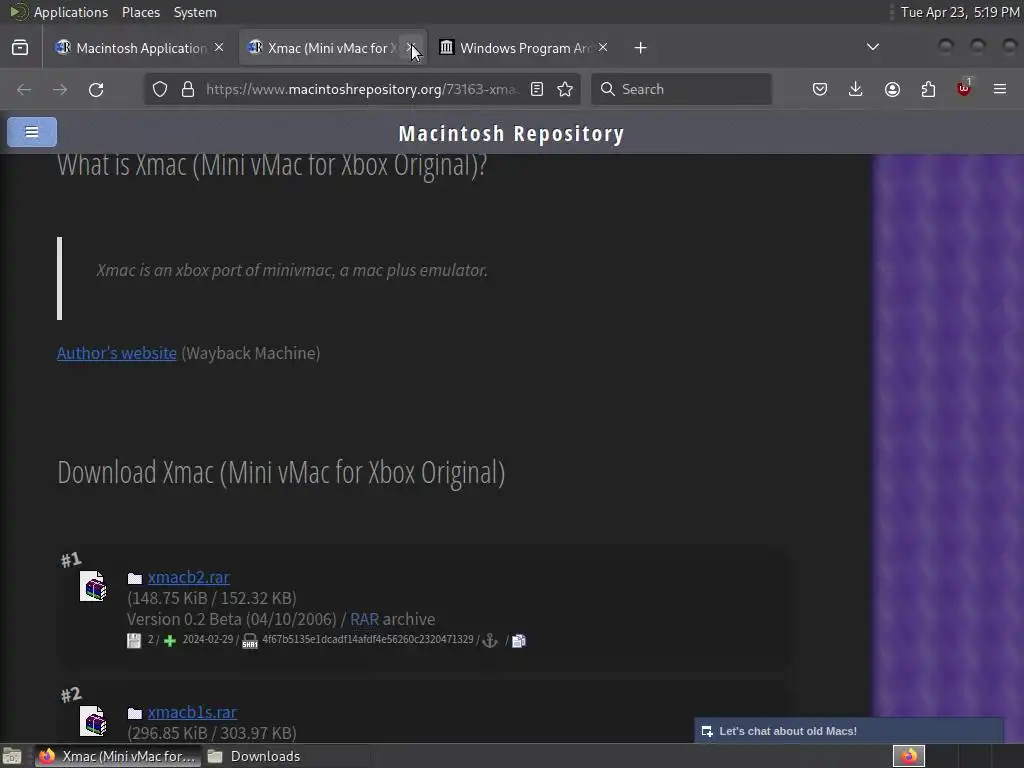Click folder icon beside xmacb2.rar
Screen dimensions: 1024x768
(135, 579)
